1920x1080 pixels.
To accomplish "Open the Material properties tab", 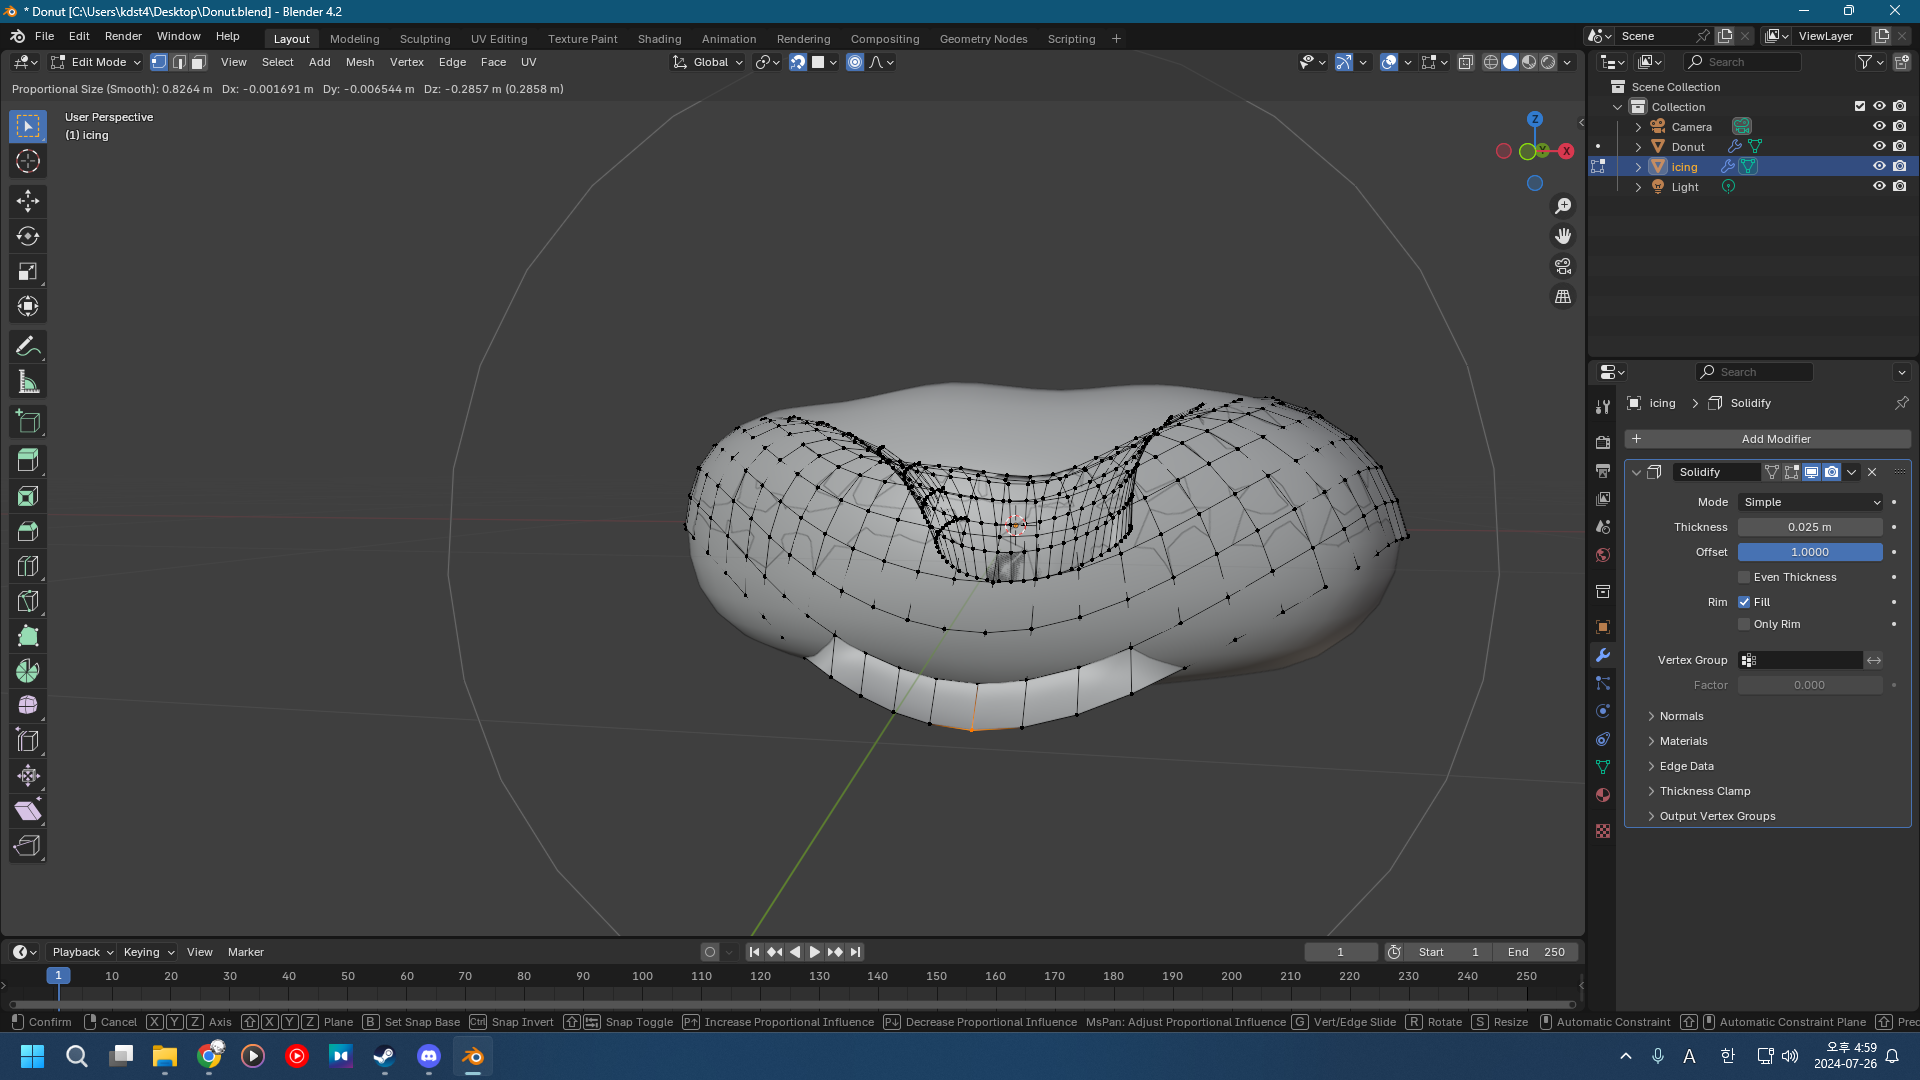I will [x=1603, y=795].
